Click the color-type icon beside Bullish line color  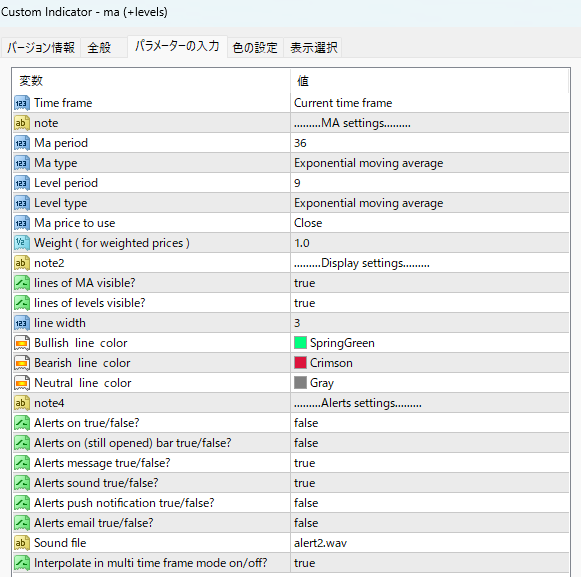pos(21,343)
